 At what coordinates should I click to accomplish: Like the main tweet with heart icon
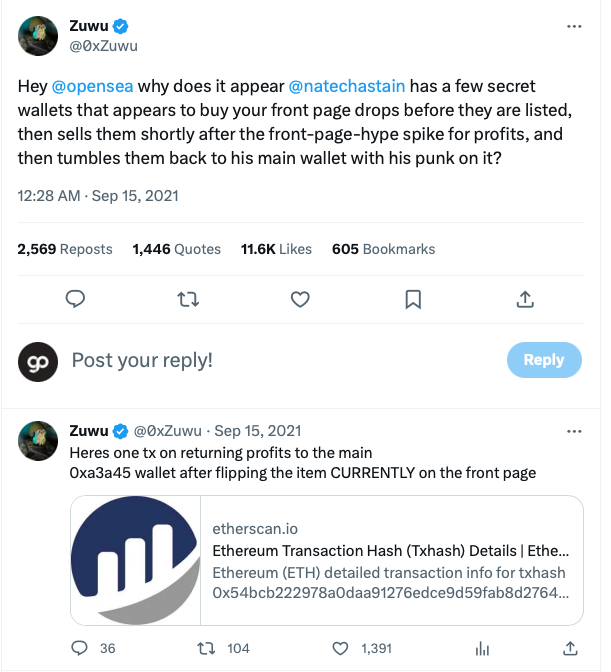coord(299,298)
